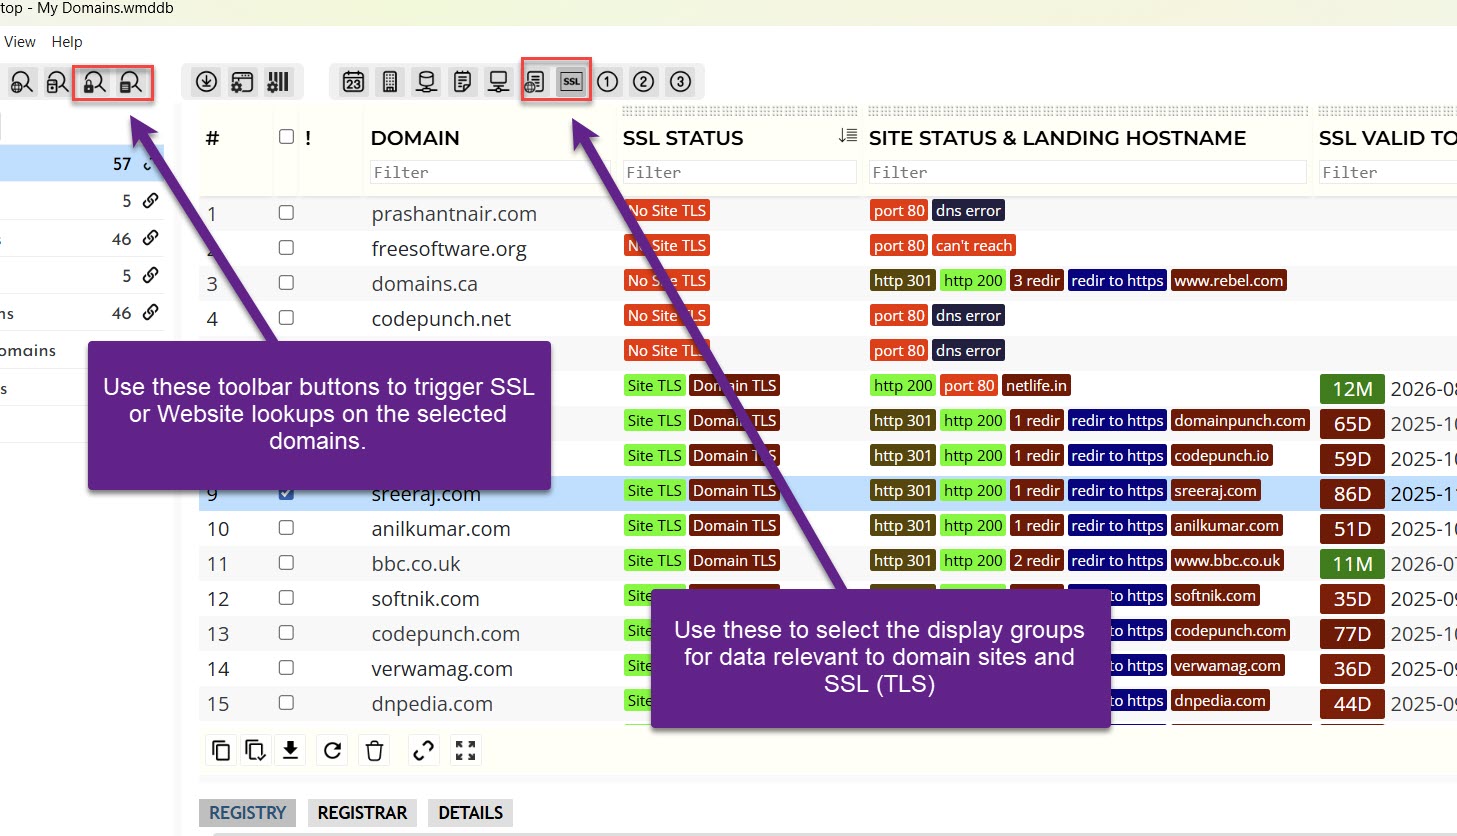Screen dimensions: 1457x836
Task: Select the SSL display group icon
Action: (572, 82)
